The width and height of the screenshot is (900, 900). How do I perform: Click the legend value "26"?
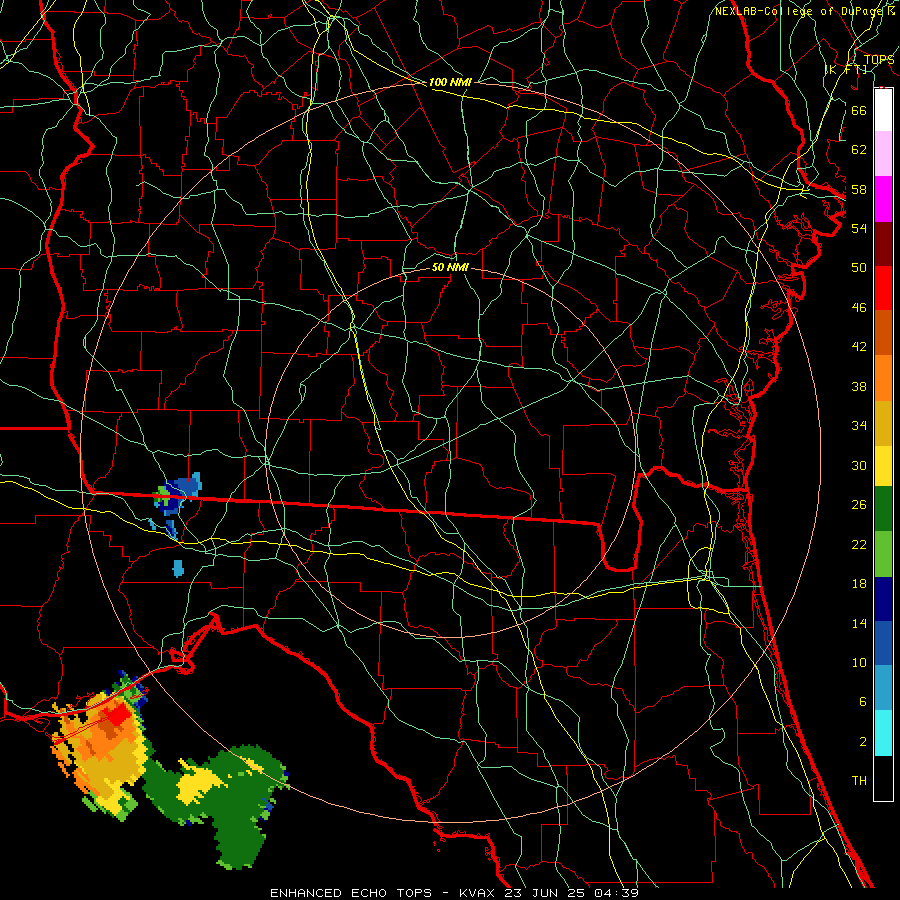(859, 505)
